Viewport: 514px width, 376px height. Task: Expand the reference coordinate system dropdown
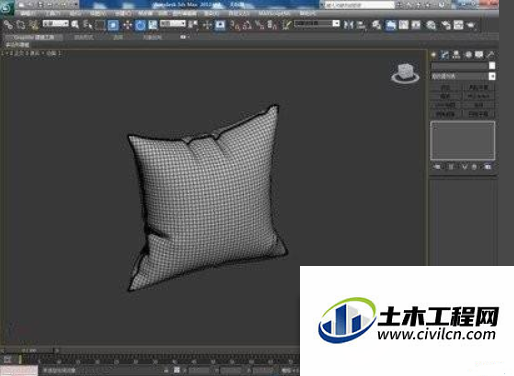click(x=172, y=23)
